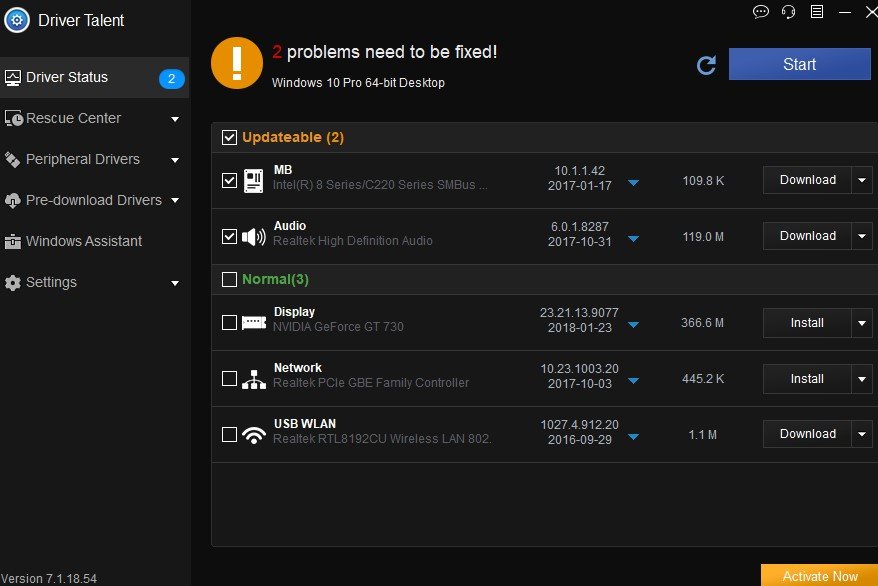Expand Network driver version dropdown arrow
Screen dimensions: 878x586
click(x=633, y=381)
